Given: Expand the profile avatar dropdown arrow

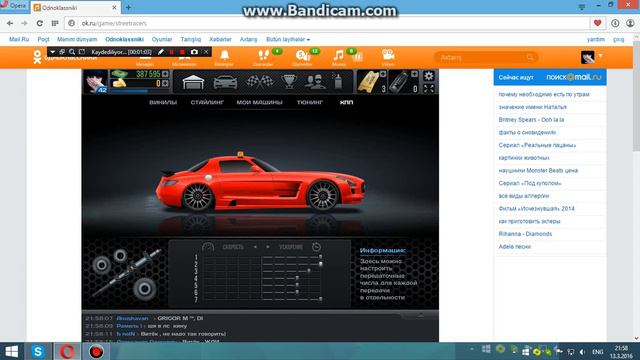Looking at the screenshot, I should [x=600, y=56].
